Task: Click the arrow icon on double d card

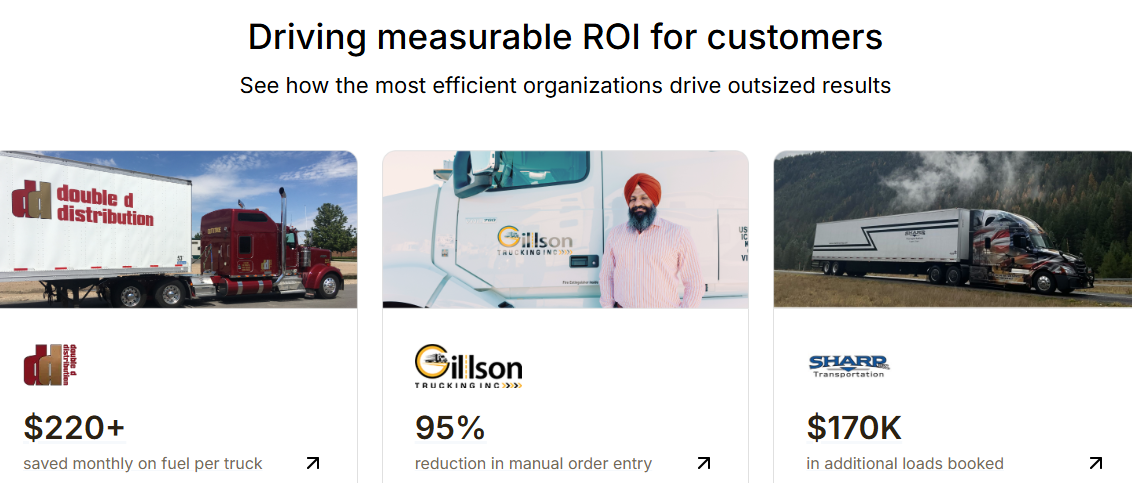Action: tap(313, 463)
